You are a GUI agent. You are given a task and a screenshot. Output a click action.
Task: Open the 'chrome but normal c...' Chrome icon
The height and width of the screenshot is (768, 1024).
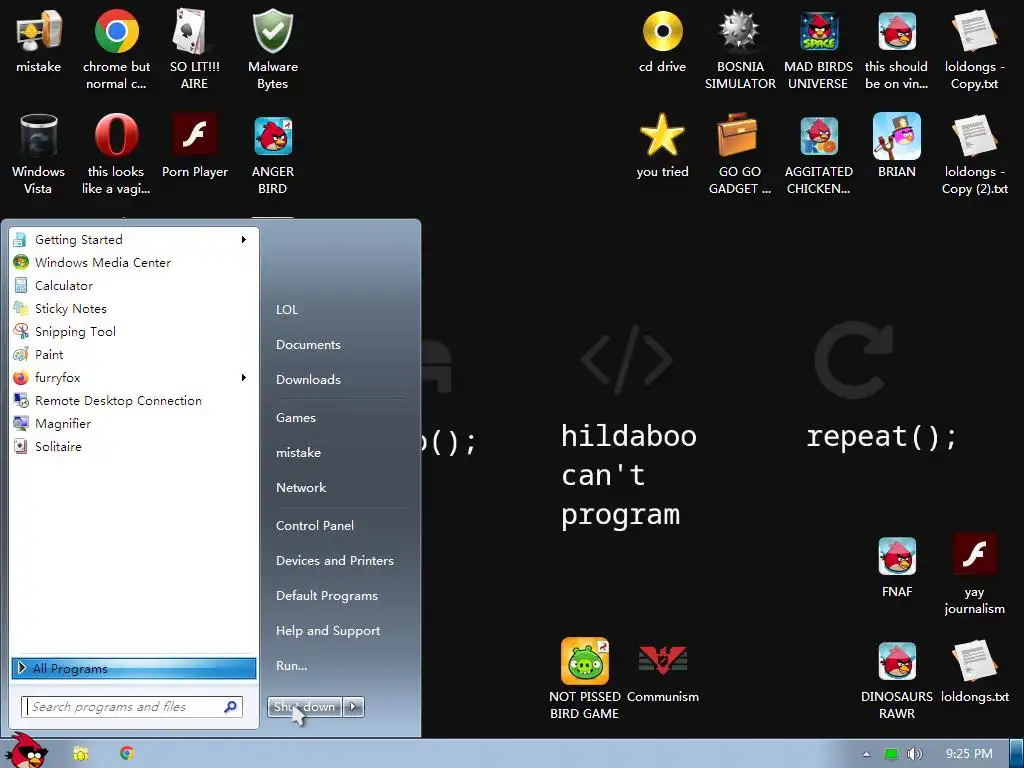coord(116,31)
